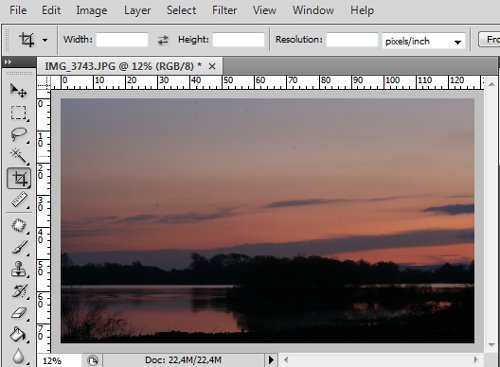Click vertical scrollbar down arrow
500x367 pixels.
tap(491, 345)
